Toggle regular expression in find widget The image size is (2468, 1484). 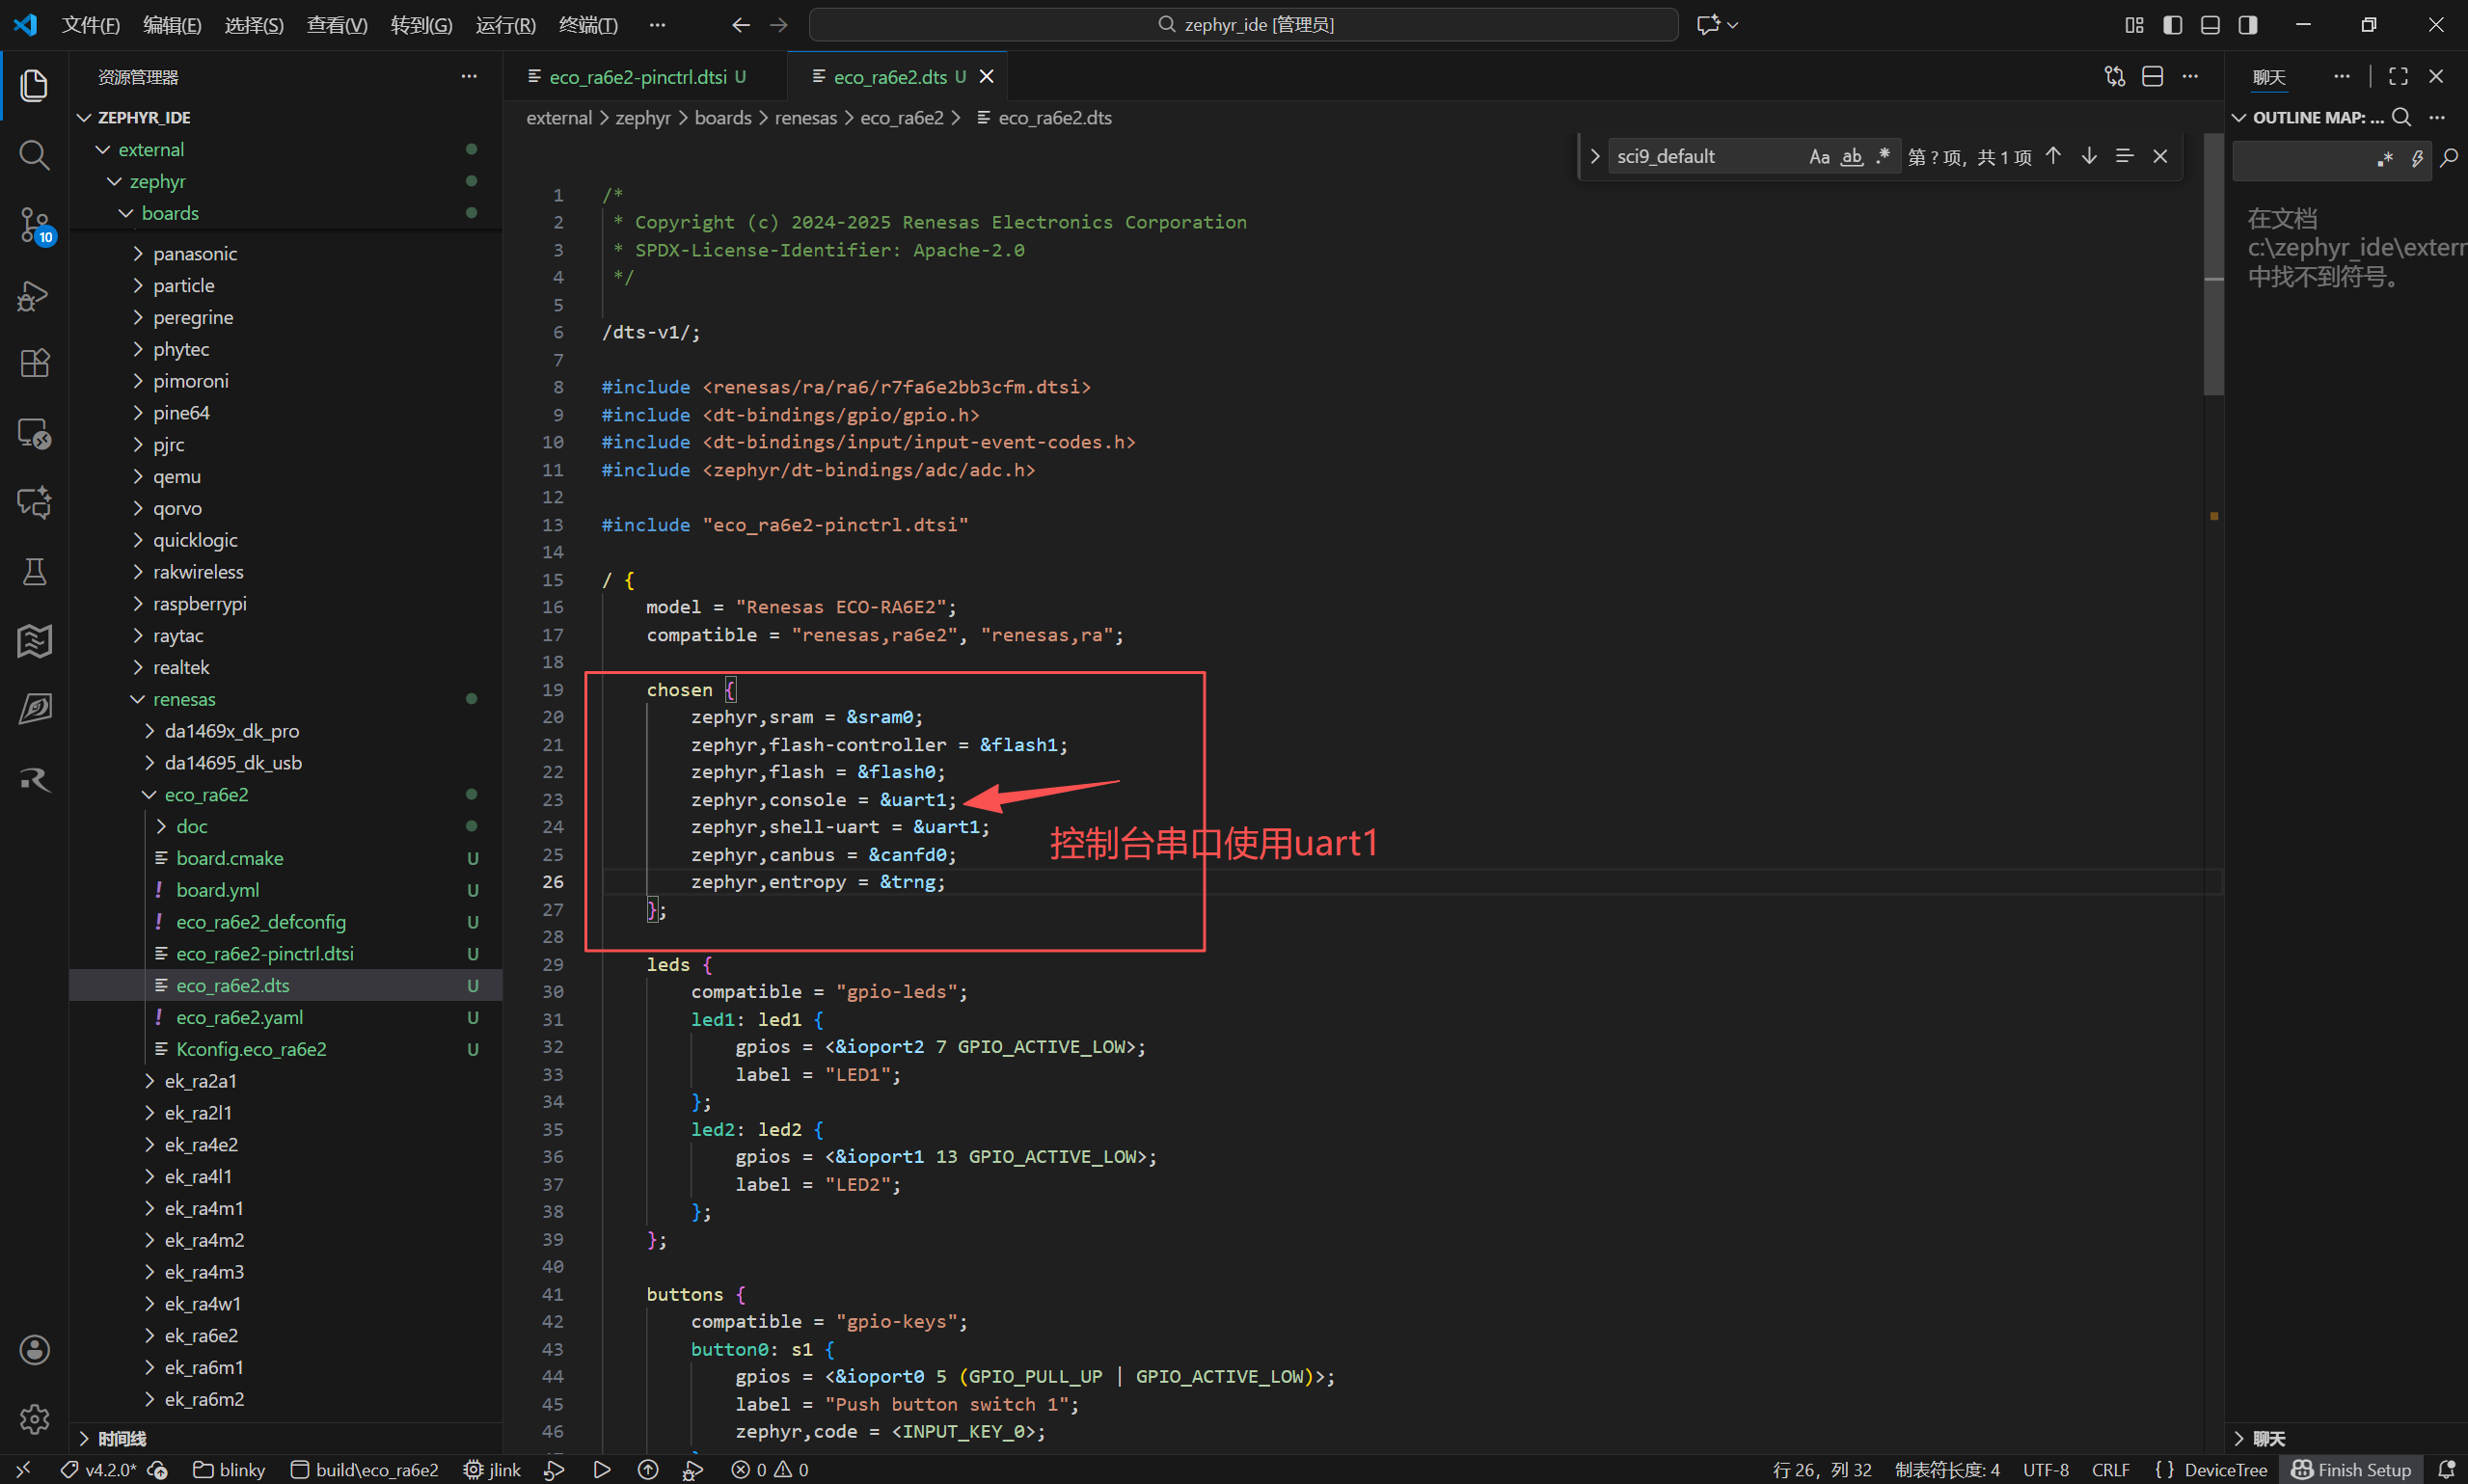point(1883,157)
